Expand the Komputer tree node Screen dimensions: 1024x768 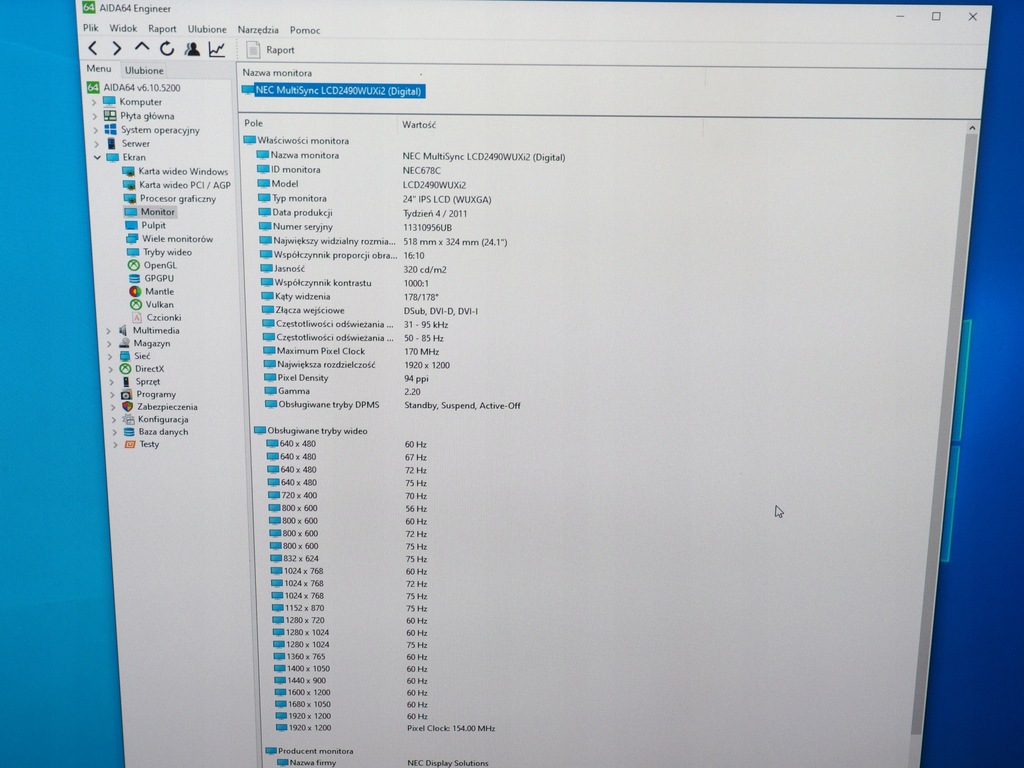pos(93,103)
